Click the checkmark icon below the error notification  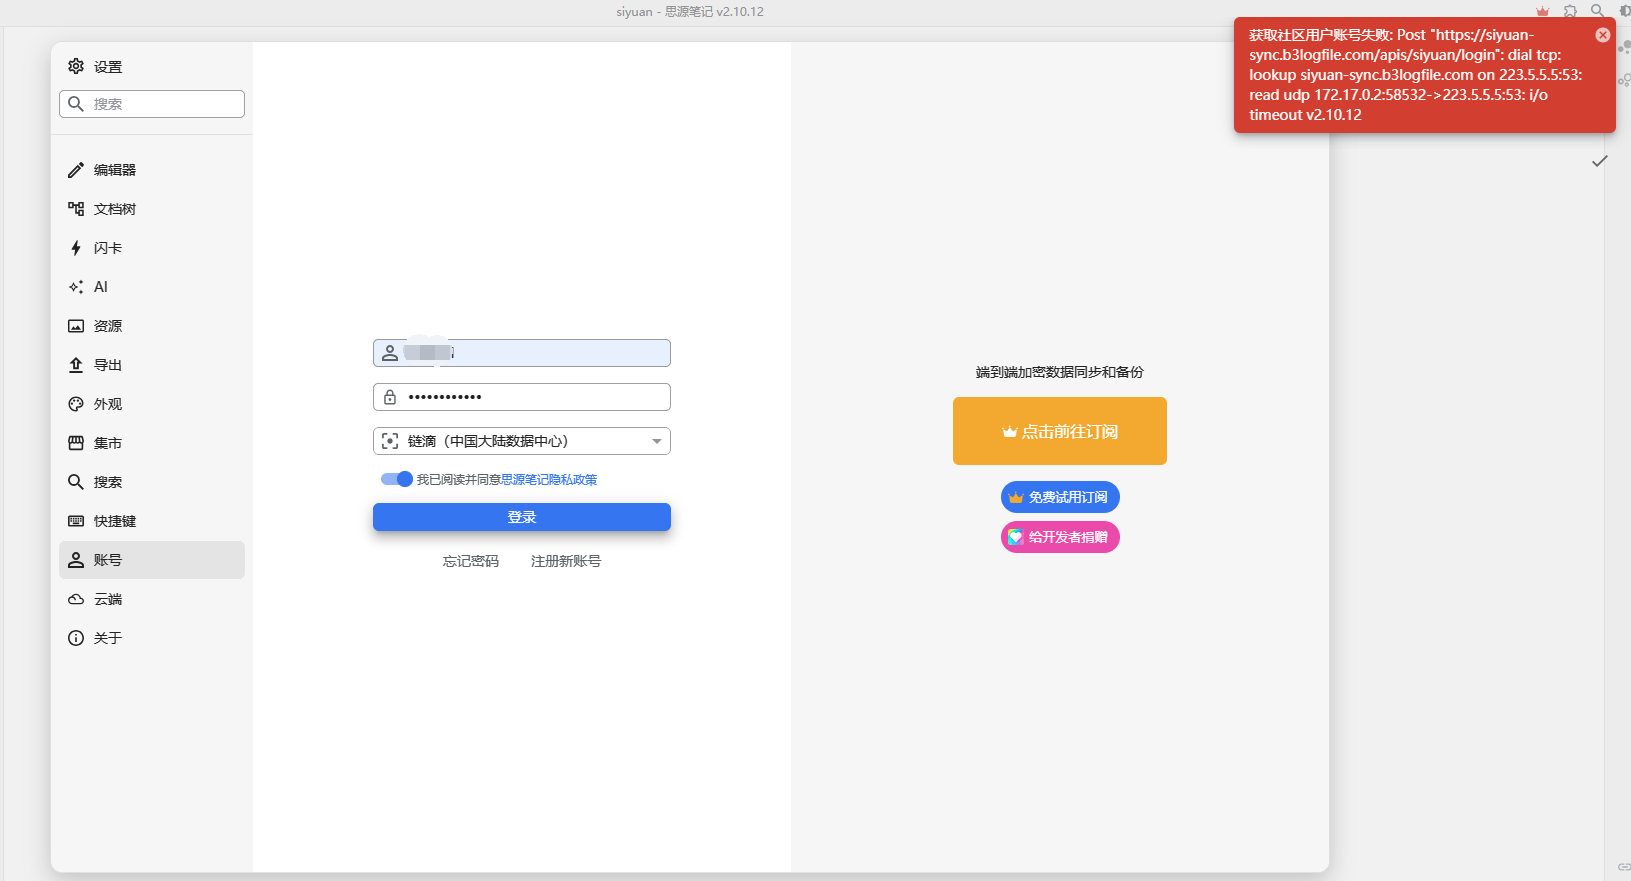pyautogui.click(x=1600, y=161)
